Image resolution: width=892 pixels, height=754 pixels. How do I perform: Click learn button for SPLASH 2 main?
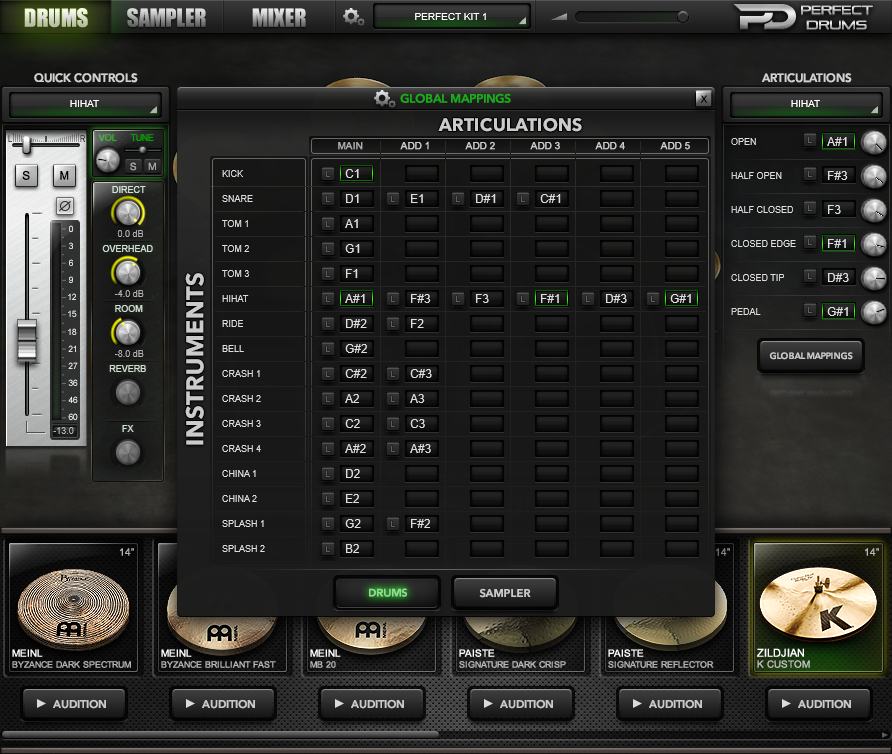328,549
